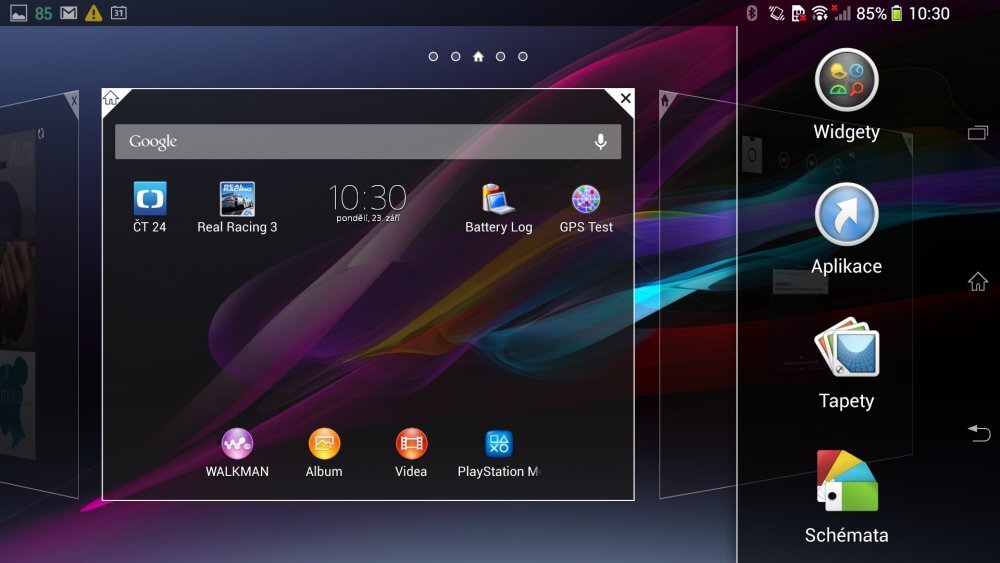This screenshot has height=563, width=1000.
Task: Click the Google search bar
Action: [x=368, y=142]
